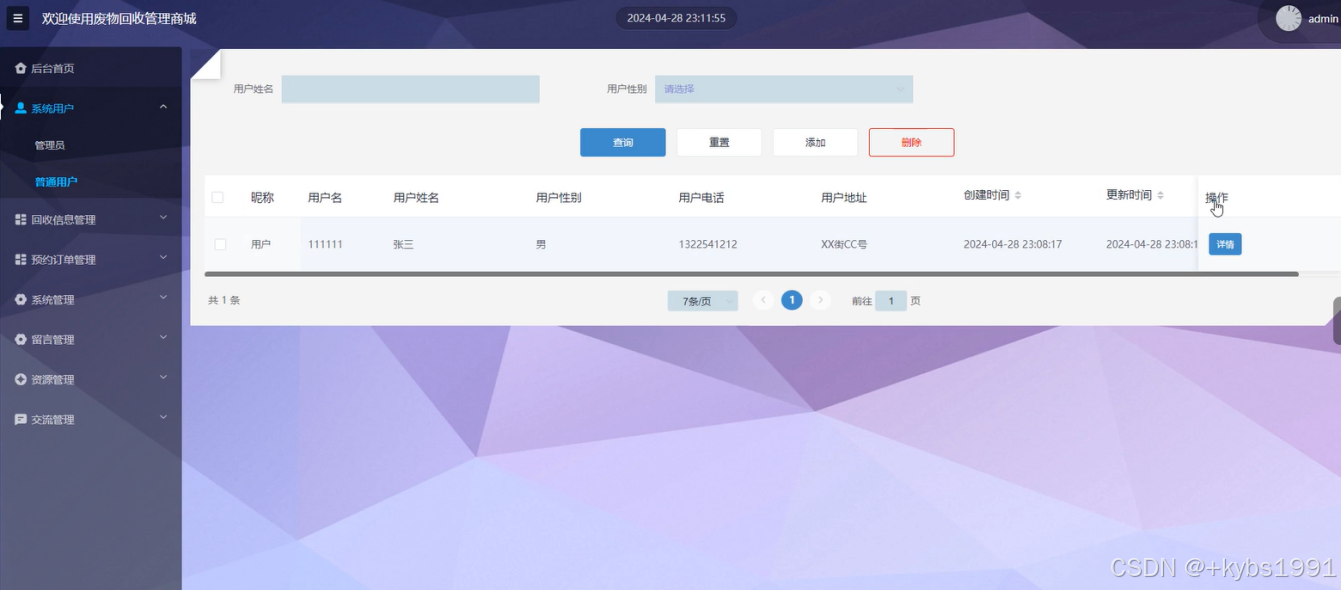The width and height of the screenshot is (1341, 590).
Task: Click the grid icon beside 预约订单管理
Action: [x=20, y=259]
